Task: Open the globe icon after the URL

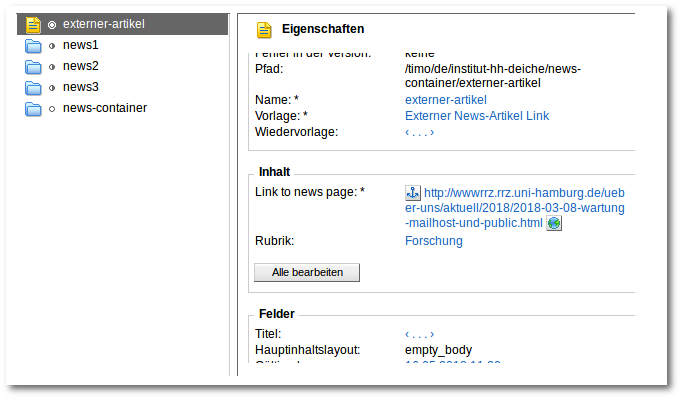Action: (x=554, y=223)
